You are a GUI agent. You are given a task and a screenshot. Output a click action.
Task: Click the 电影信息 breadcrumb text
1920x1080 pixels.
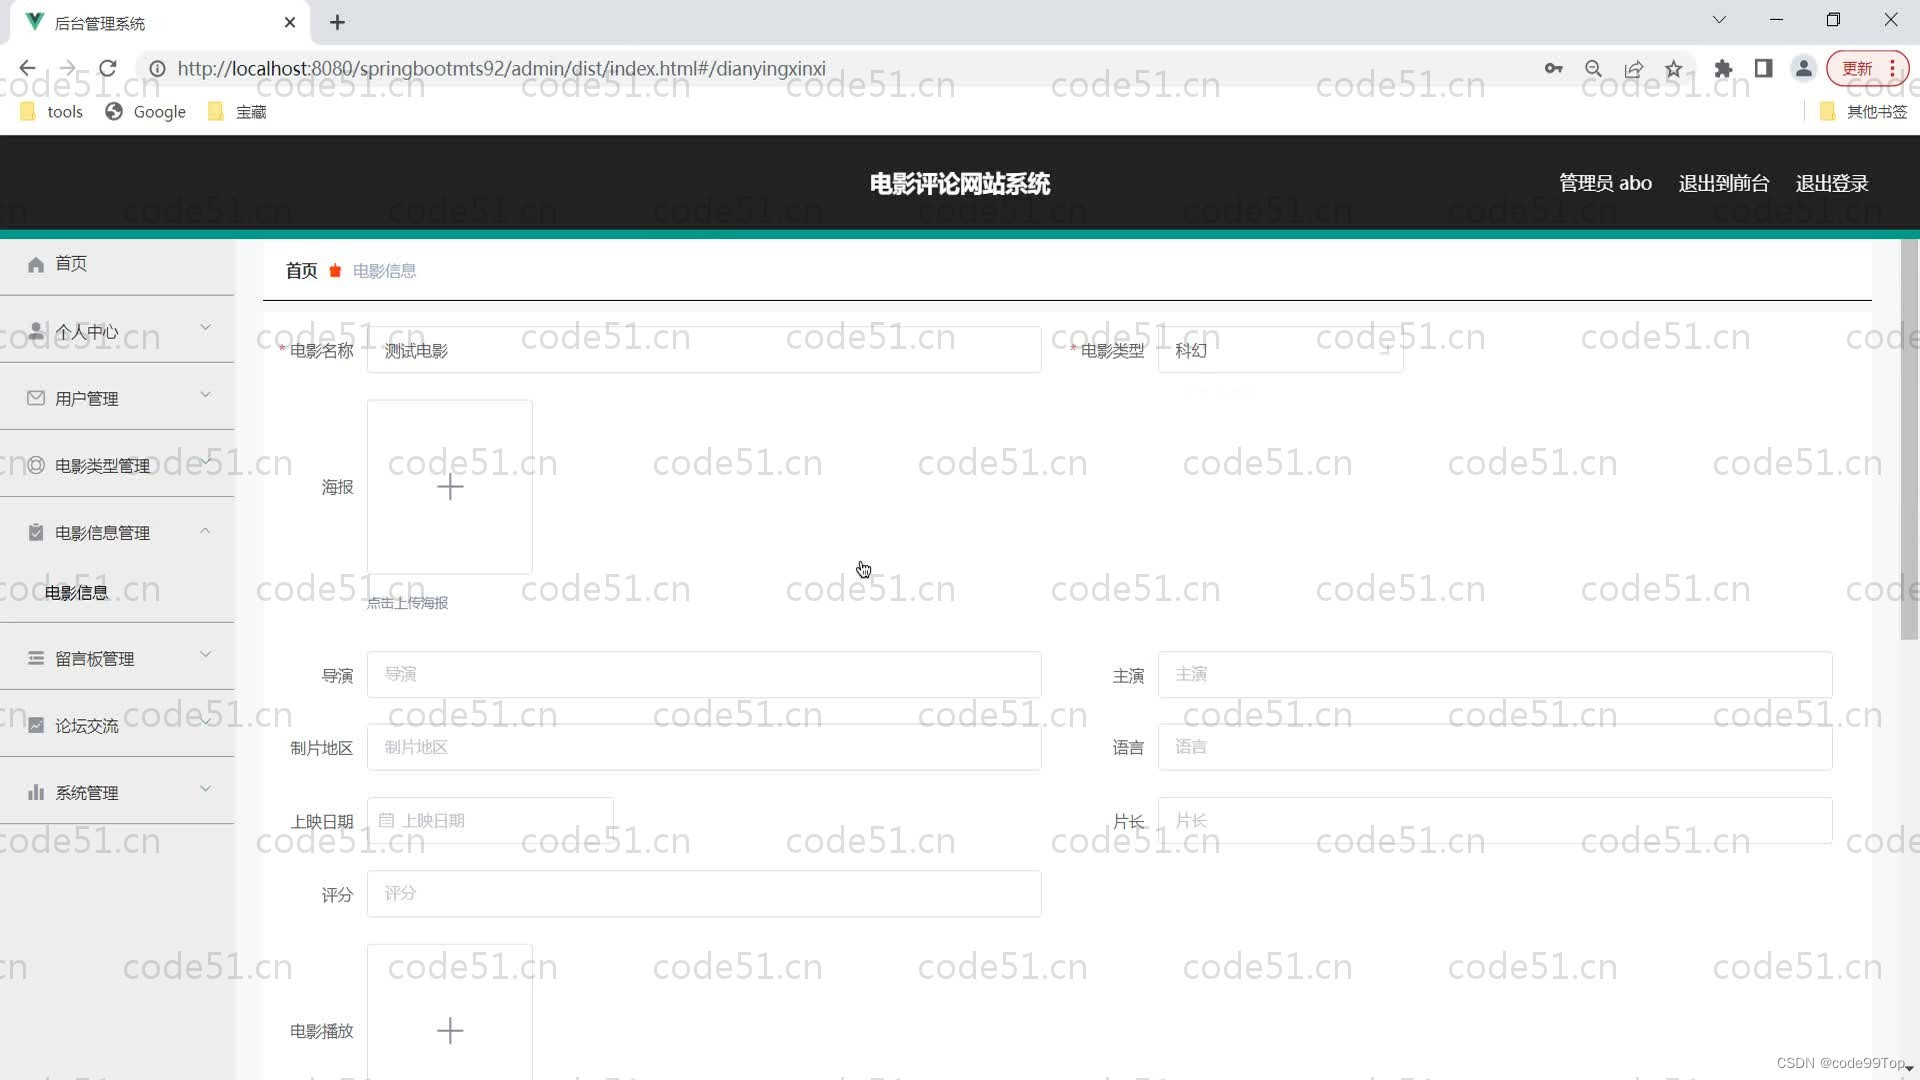[384, 270]
